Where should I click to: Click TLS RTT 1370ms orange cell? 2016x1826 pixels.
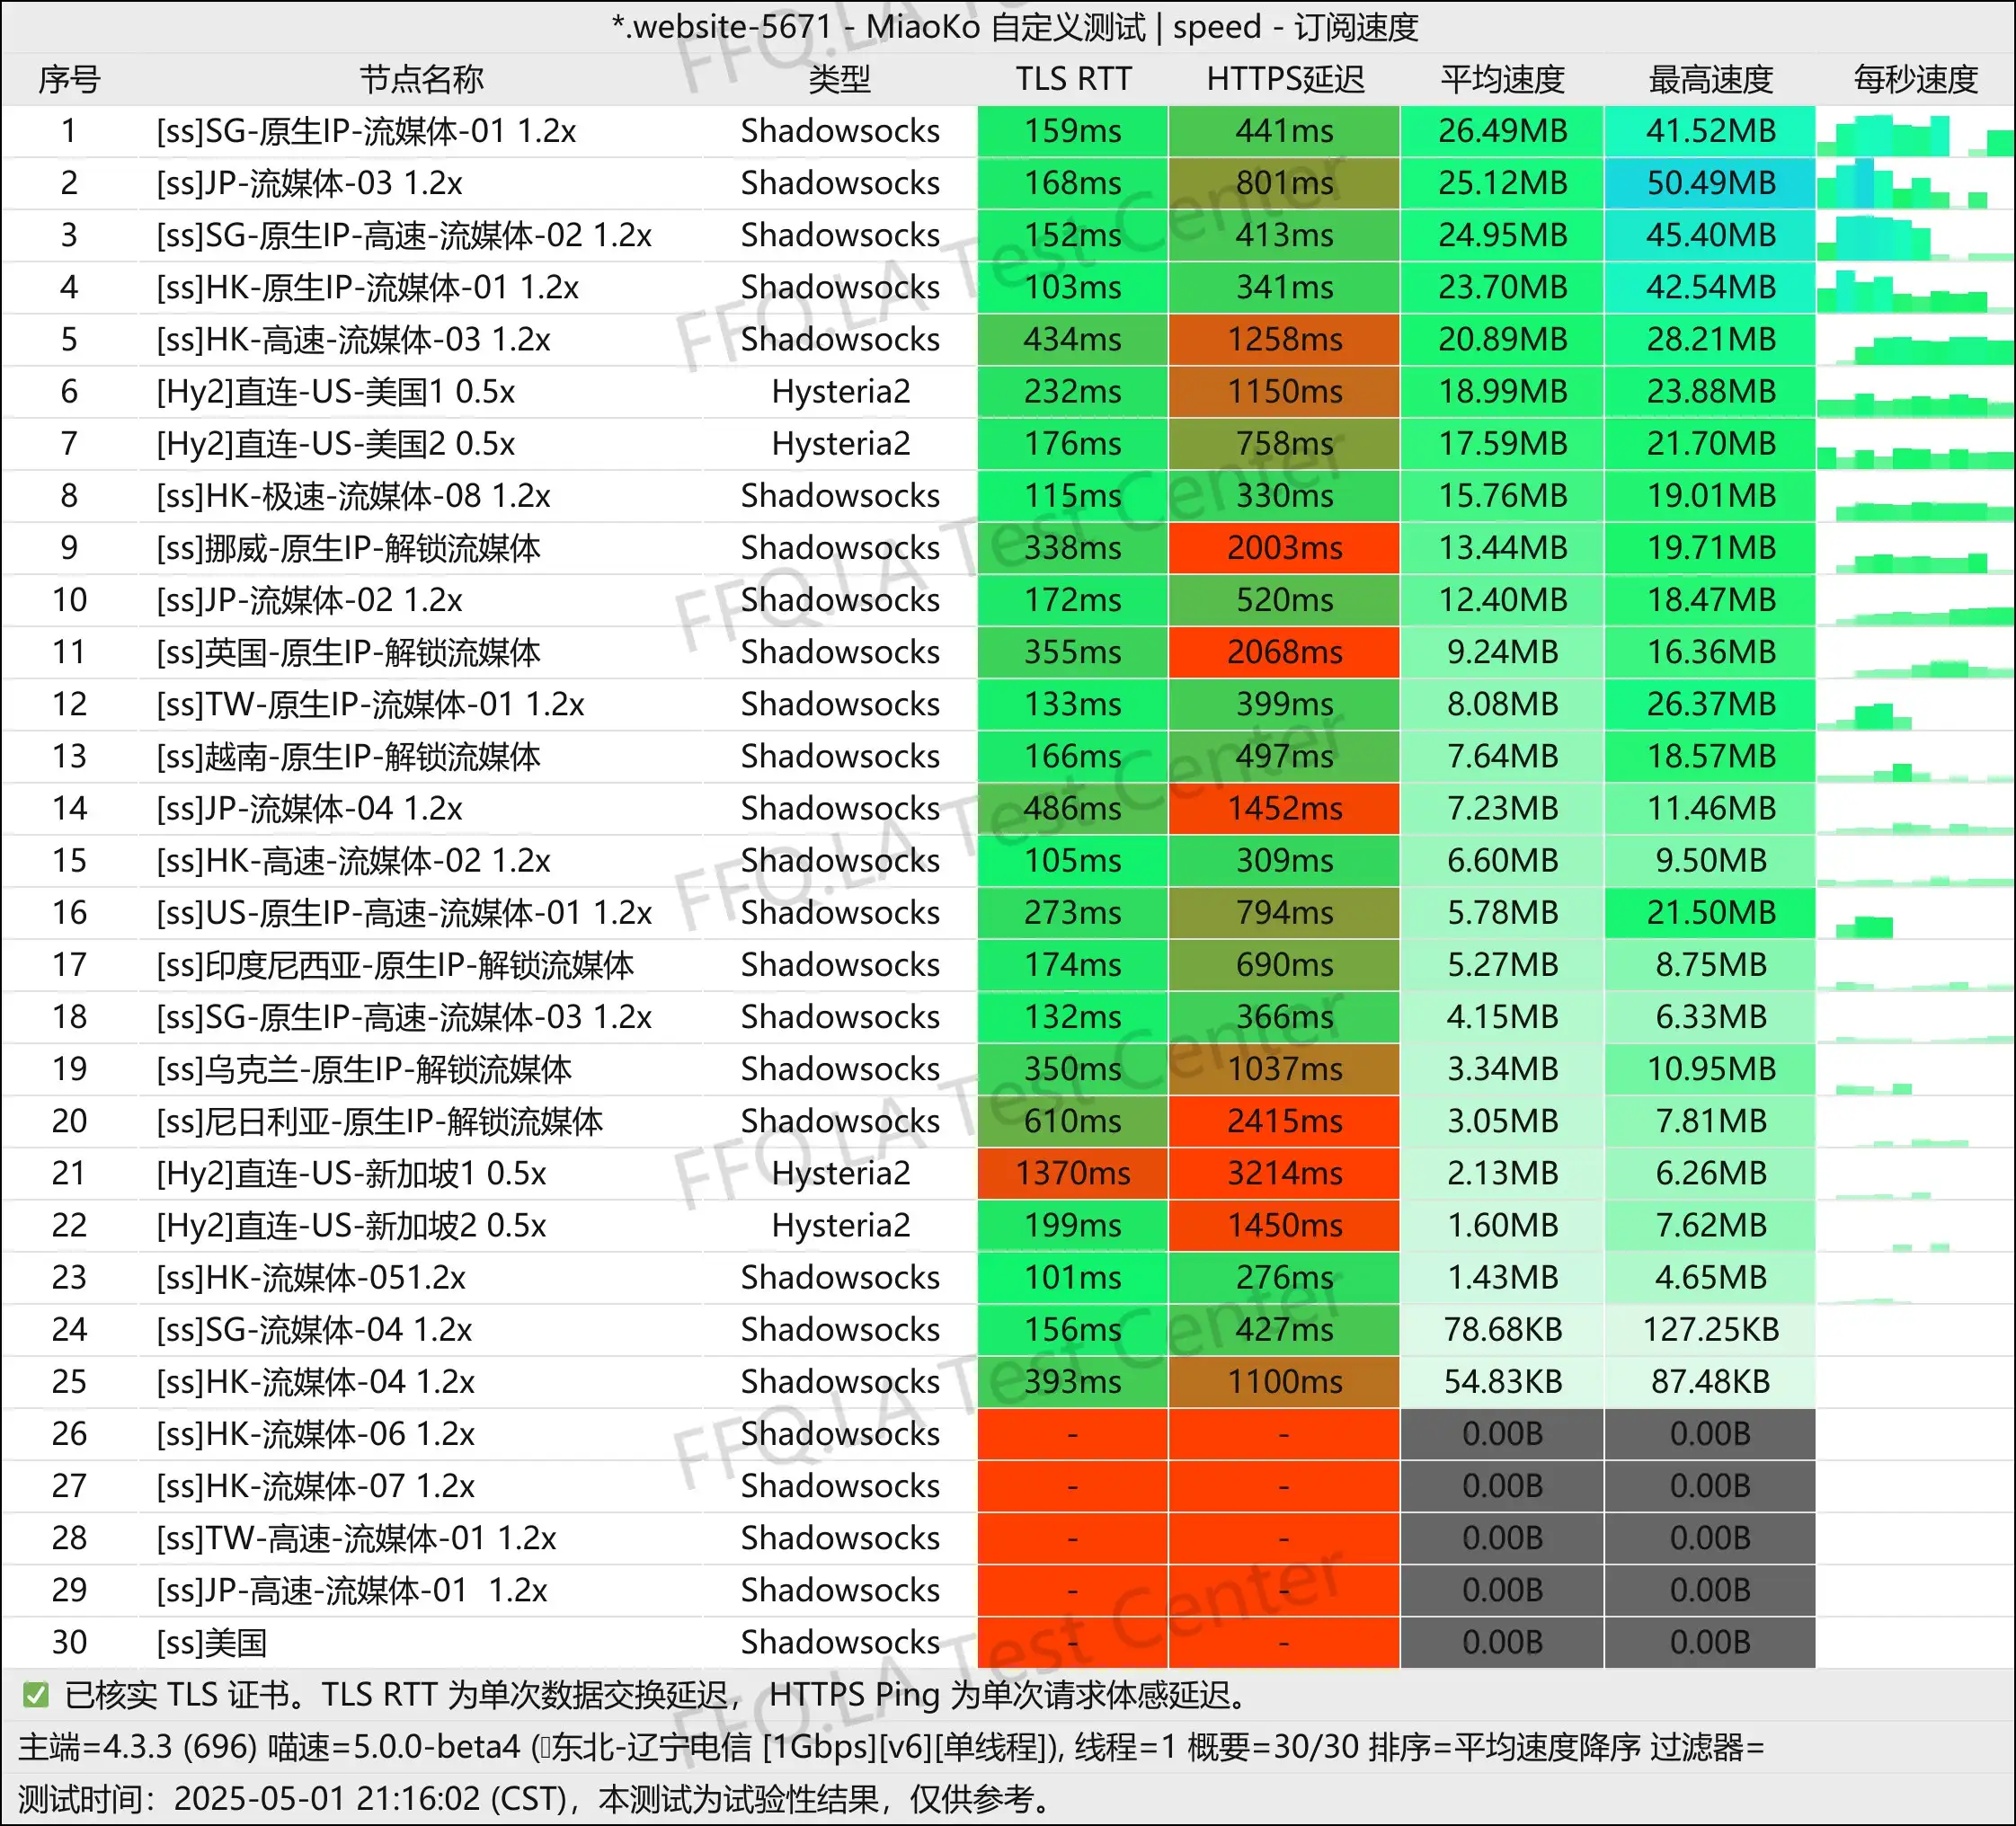(1073, 1172)
